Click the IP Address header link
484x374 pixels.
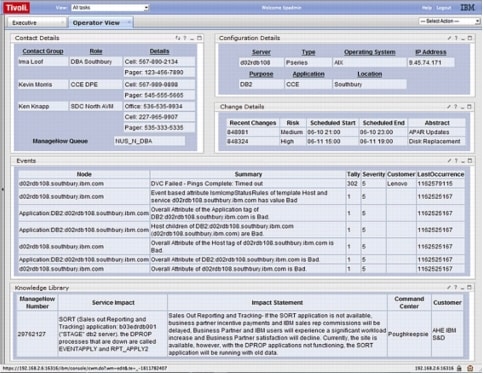tap(431, 52)
